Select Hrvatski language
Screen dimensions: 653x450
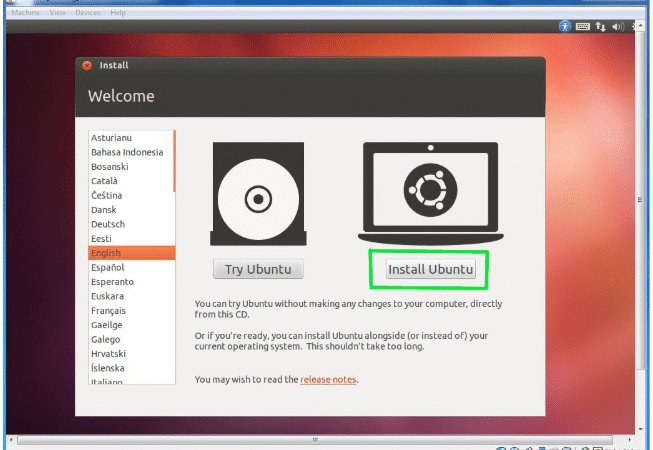tap(131, 353)
